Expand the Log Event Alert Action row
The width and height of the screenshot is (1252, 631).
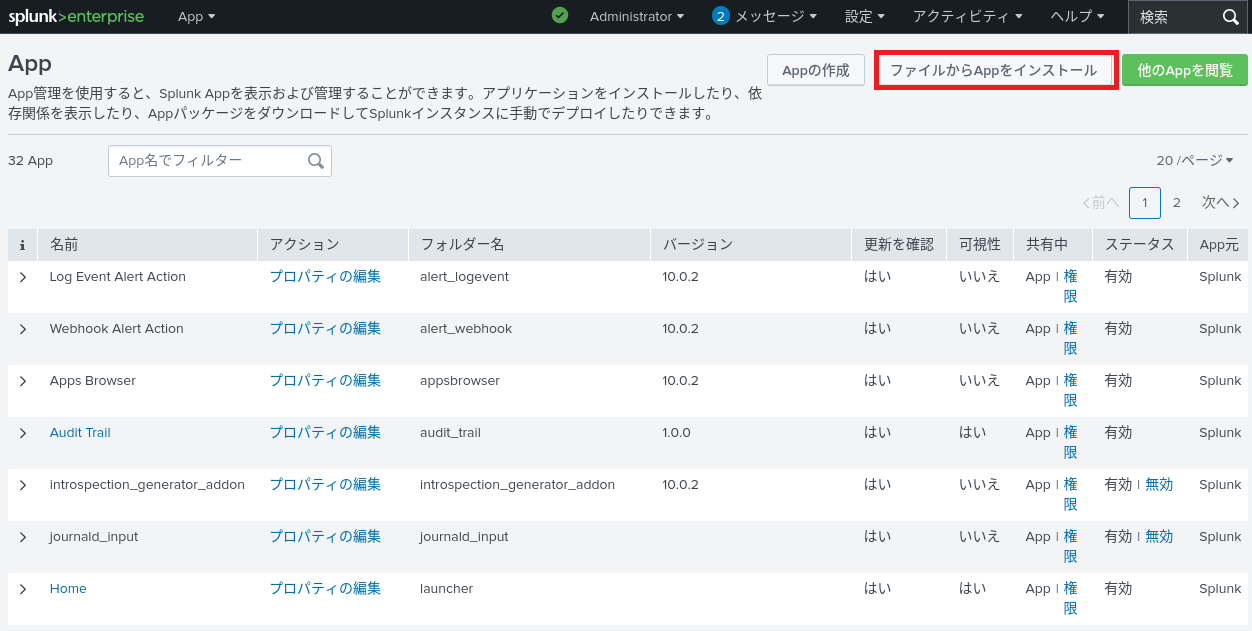23,277
